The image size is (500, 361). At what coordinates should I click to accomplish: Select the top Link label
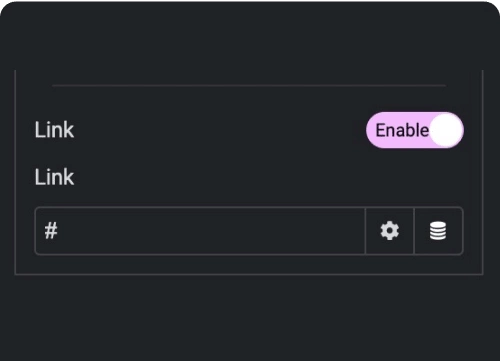click(54, 130)
